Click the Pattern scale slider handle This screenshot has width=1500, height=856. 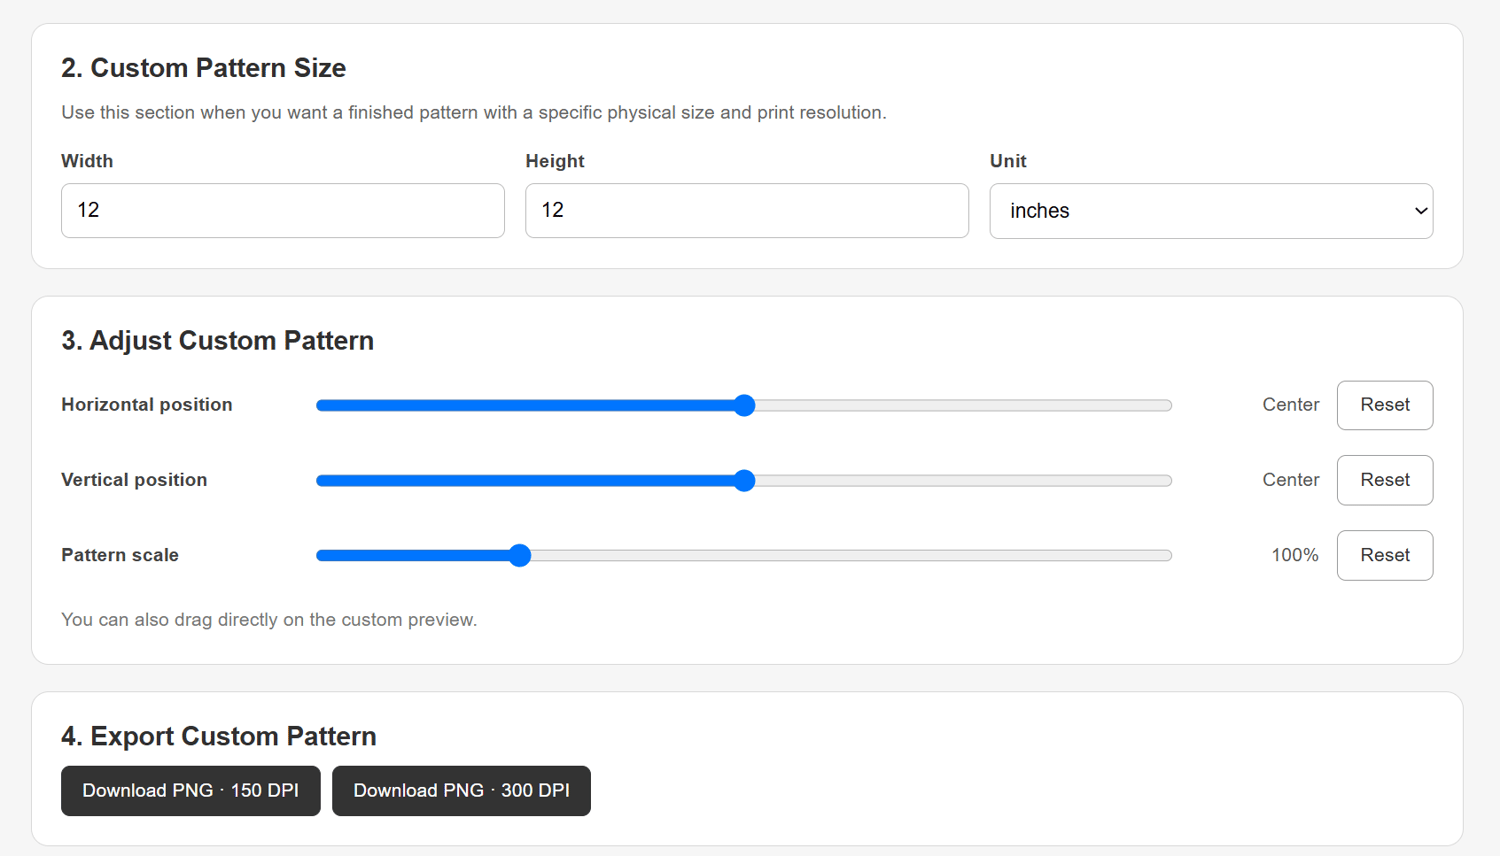(x=520, y=555)
